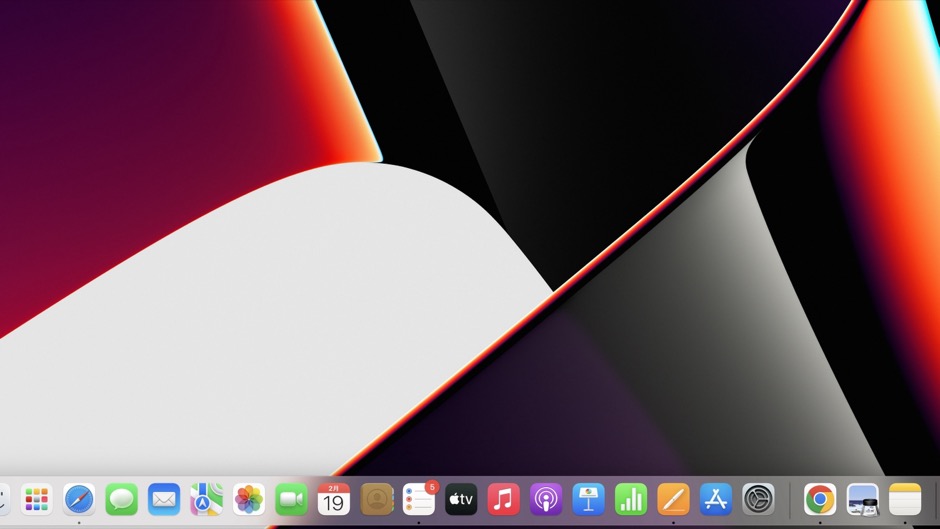Open the App Store
940x529 pixels.
[x=716, y=498]
